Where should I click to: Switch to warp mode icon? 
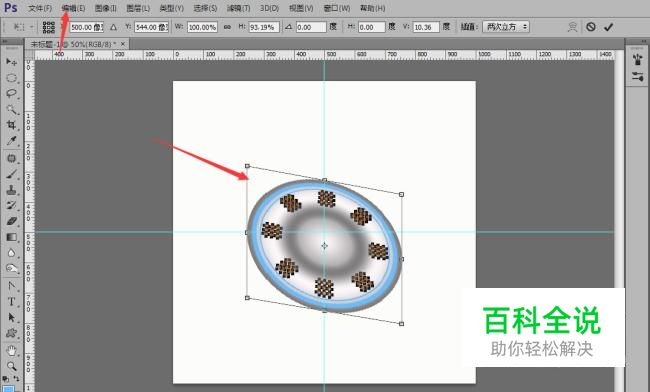572,27
